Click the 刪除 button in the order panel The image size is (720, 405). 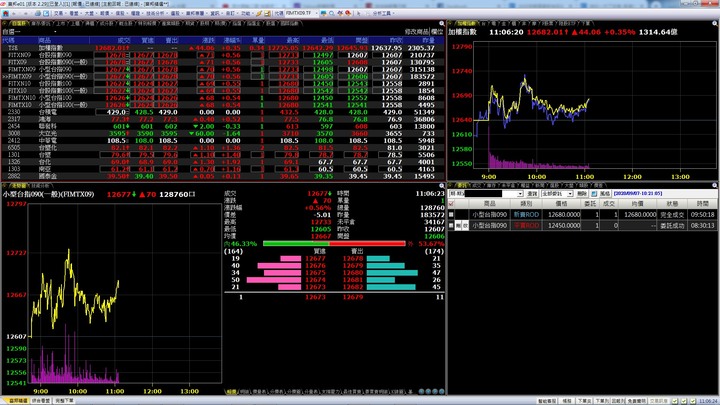582,194
